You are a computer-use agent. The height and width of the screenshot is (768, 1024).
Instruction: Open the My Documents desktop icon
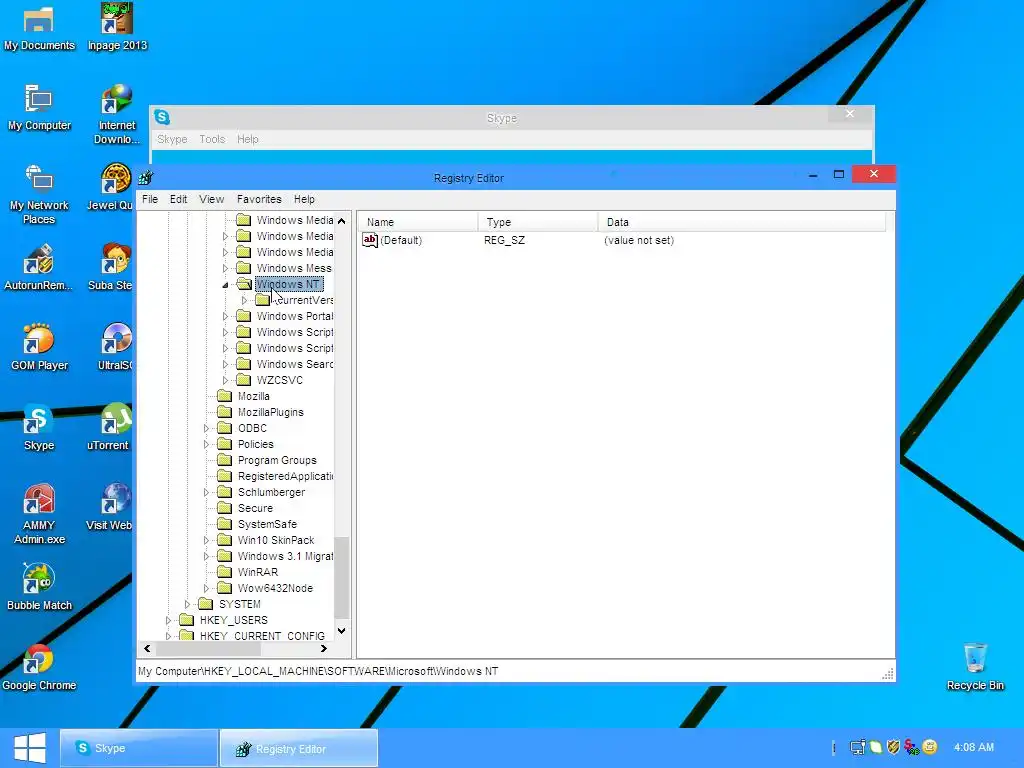(x=39, y=27)
